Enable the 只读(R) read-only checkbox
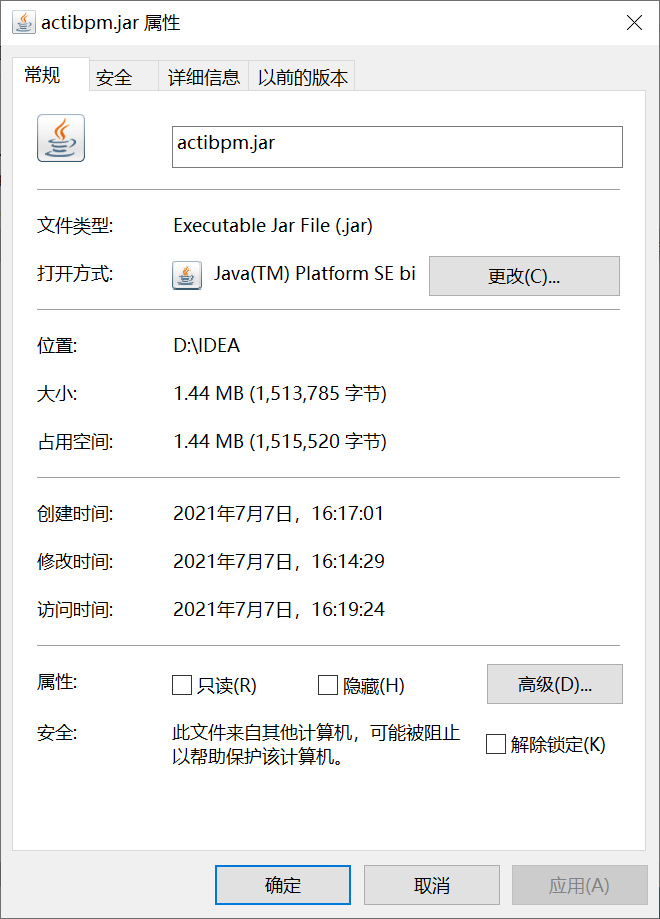 coord(182,685)
